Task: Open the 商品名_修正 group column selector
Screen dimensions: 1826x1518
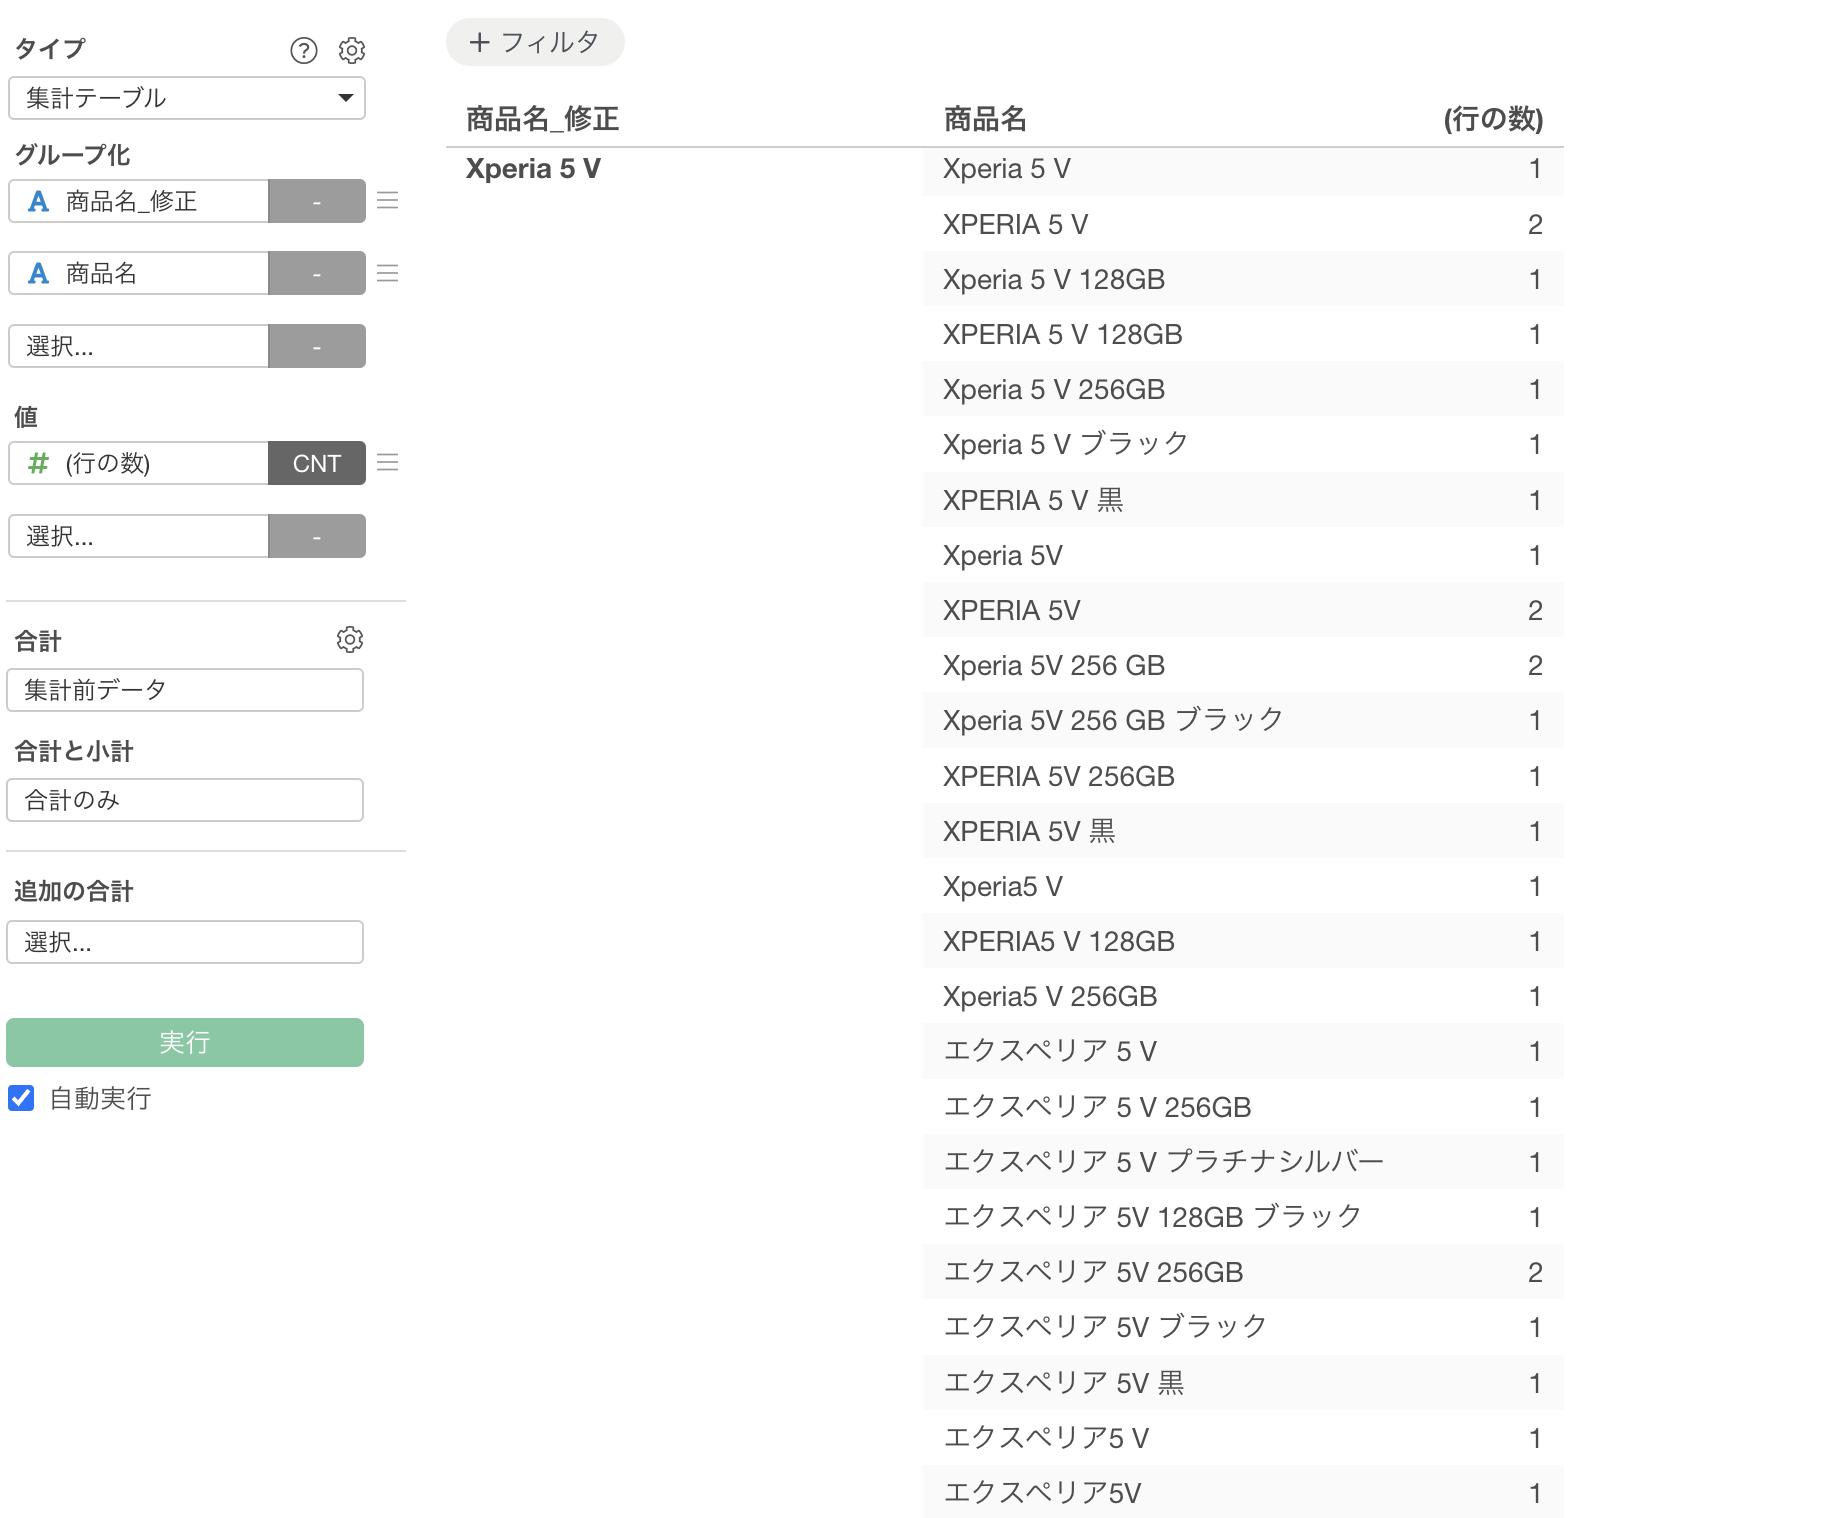Action: [139, 201]
